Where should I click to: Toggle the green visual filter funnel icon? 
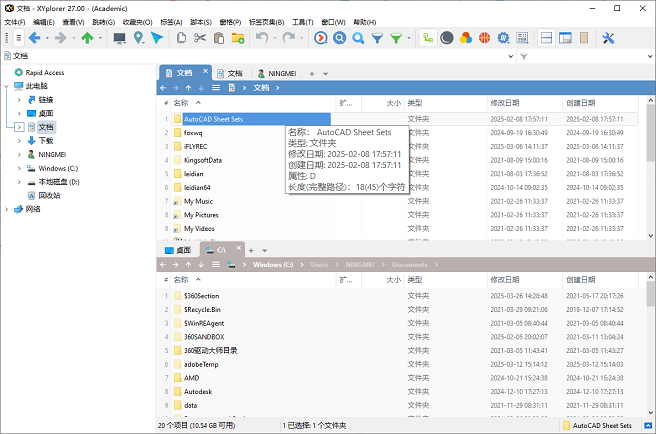click(x=397, y=38)
